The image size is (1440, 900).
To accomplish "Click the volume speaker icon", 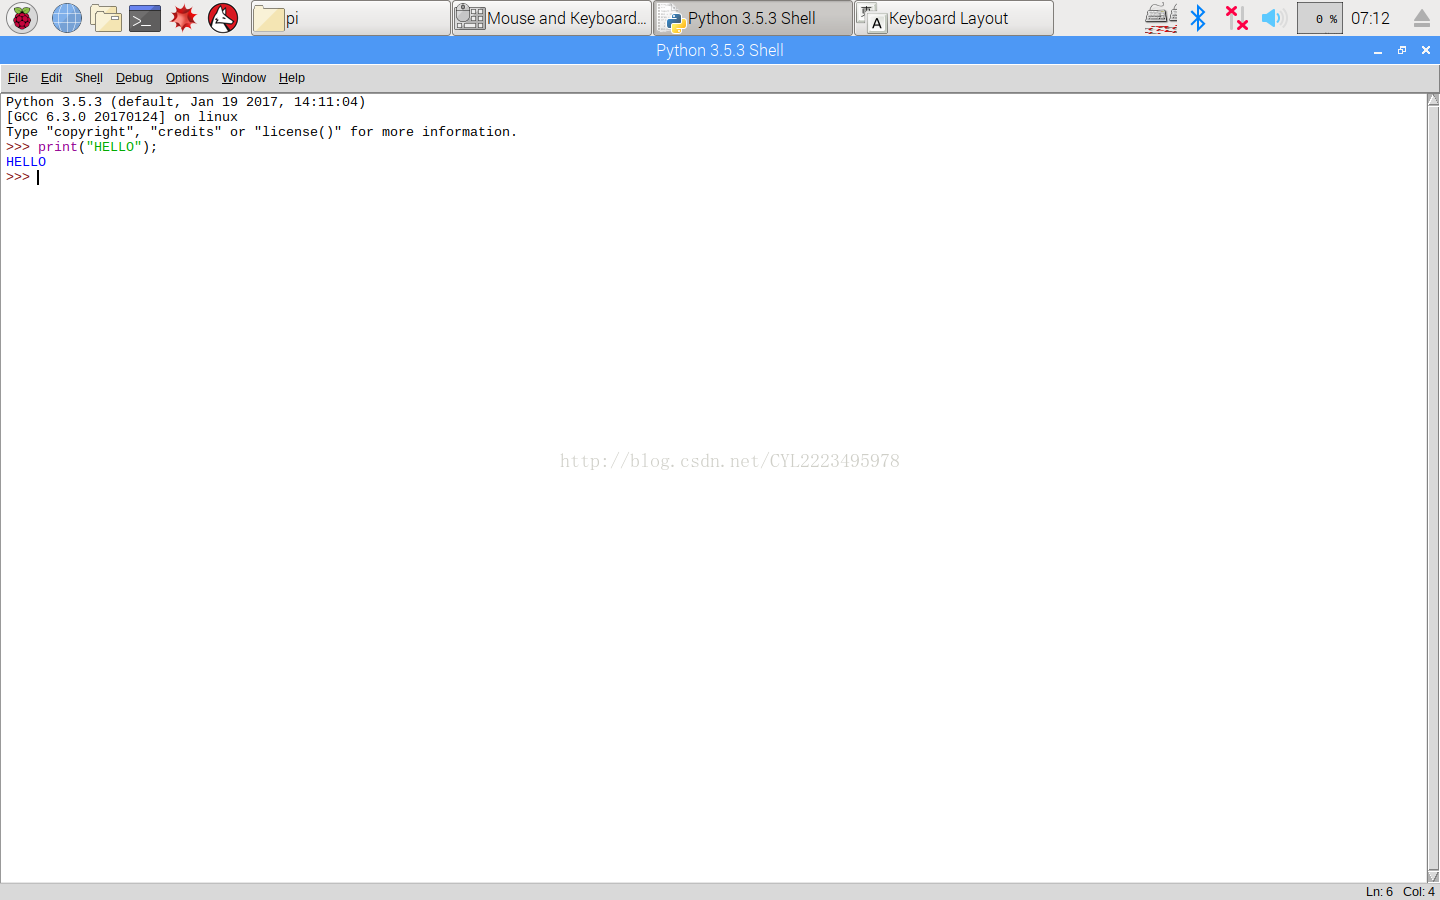I will point(1272,18).
